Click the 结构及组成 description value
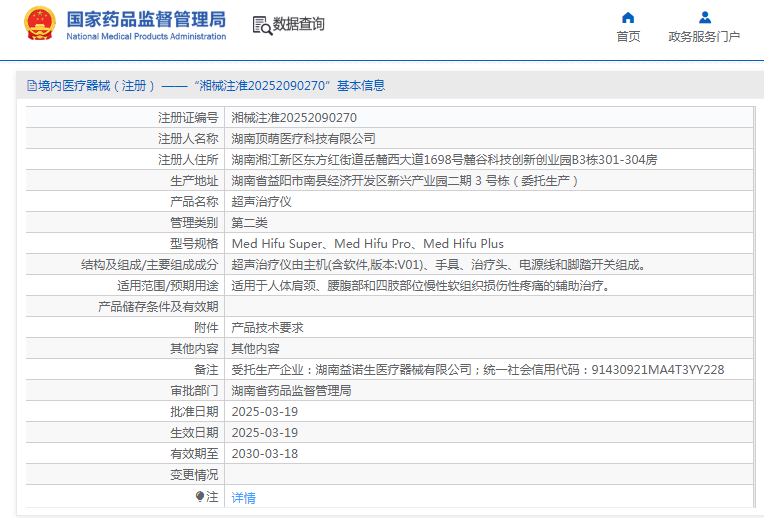 (x=439, y=265)
